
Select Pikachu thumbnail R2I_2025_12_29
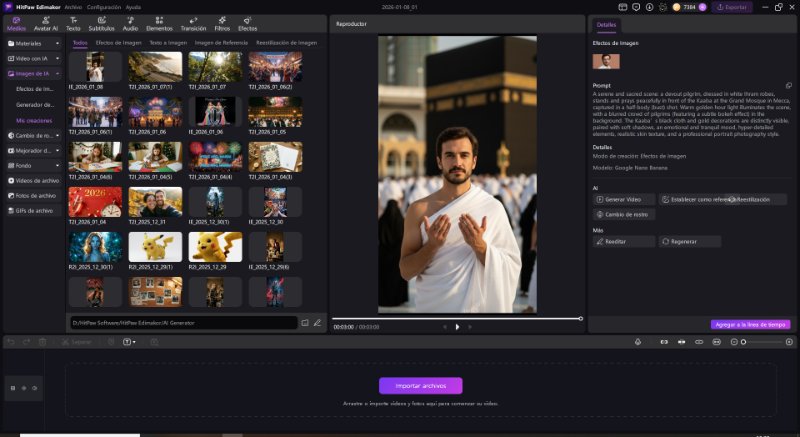coord(215,247)
